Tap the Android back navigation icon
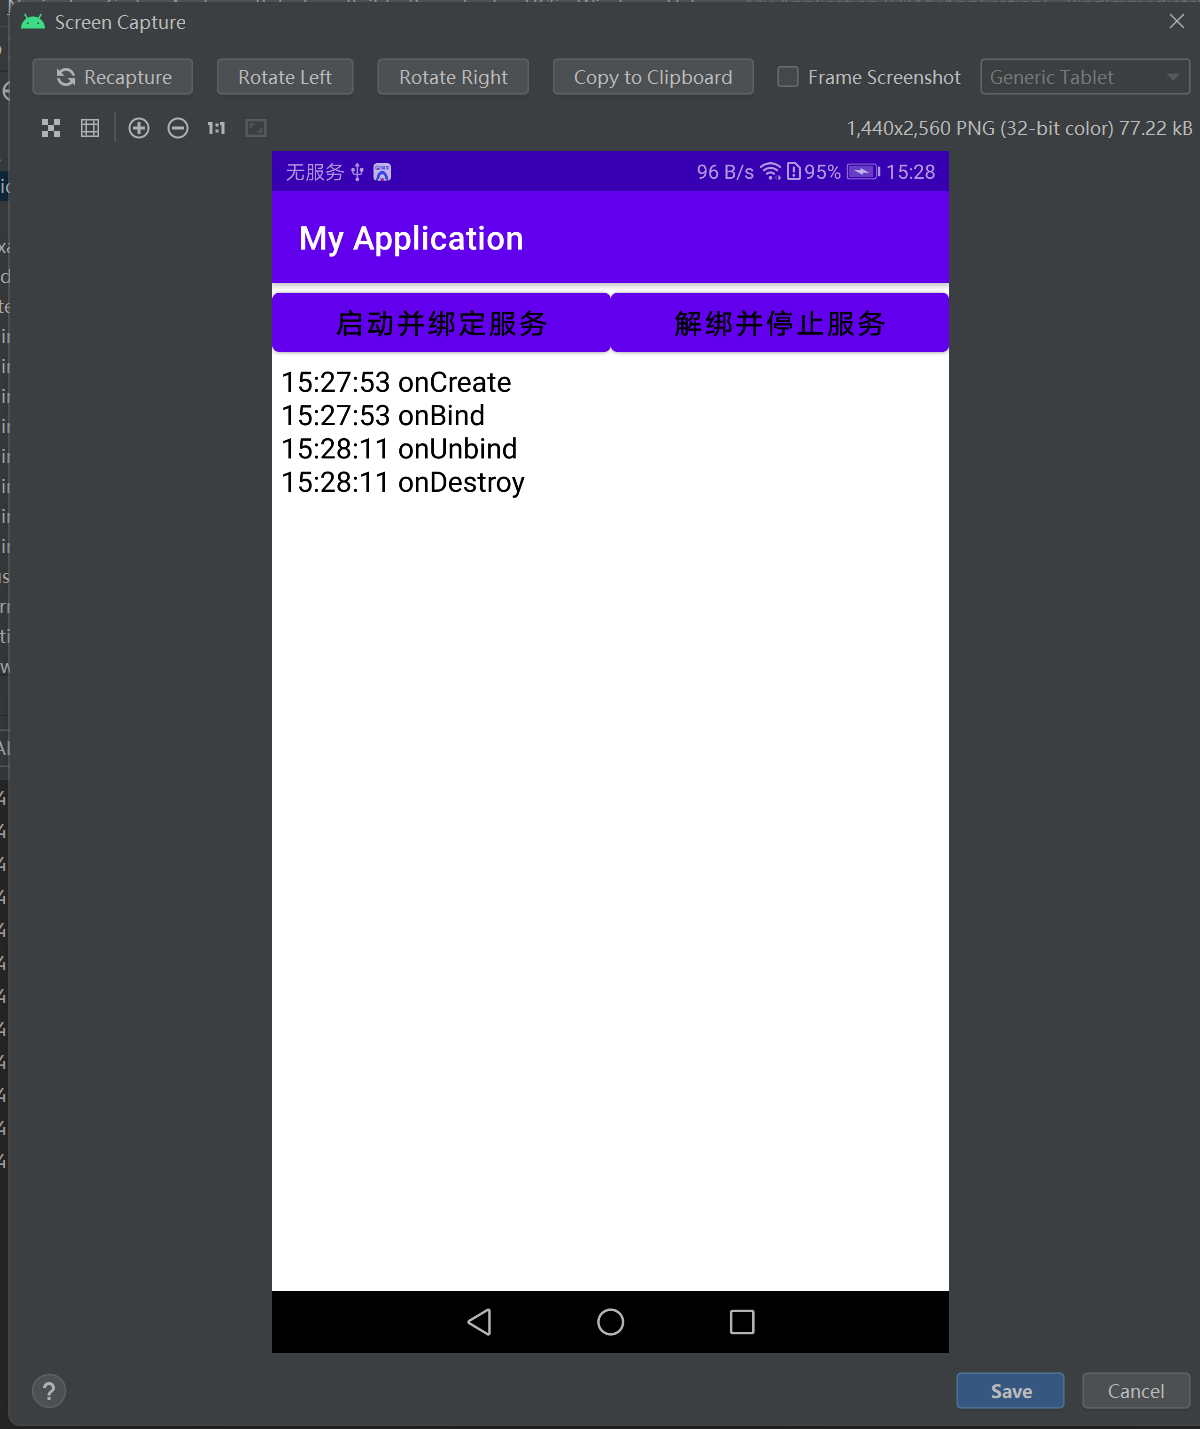The height and width of the screenshot is (1429, 1200). (x=479, y=1322)
